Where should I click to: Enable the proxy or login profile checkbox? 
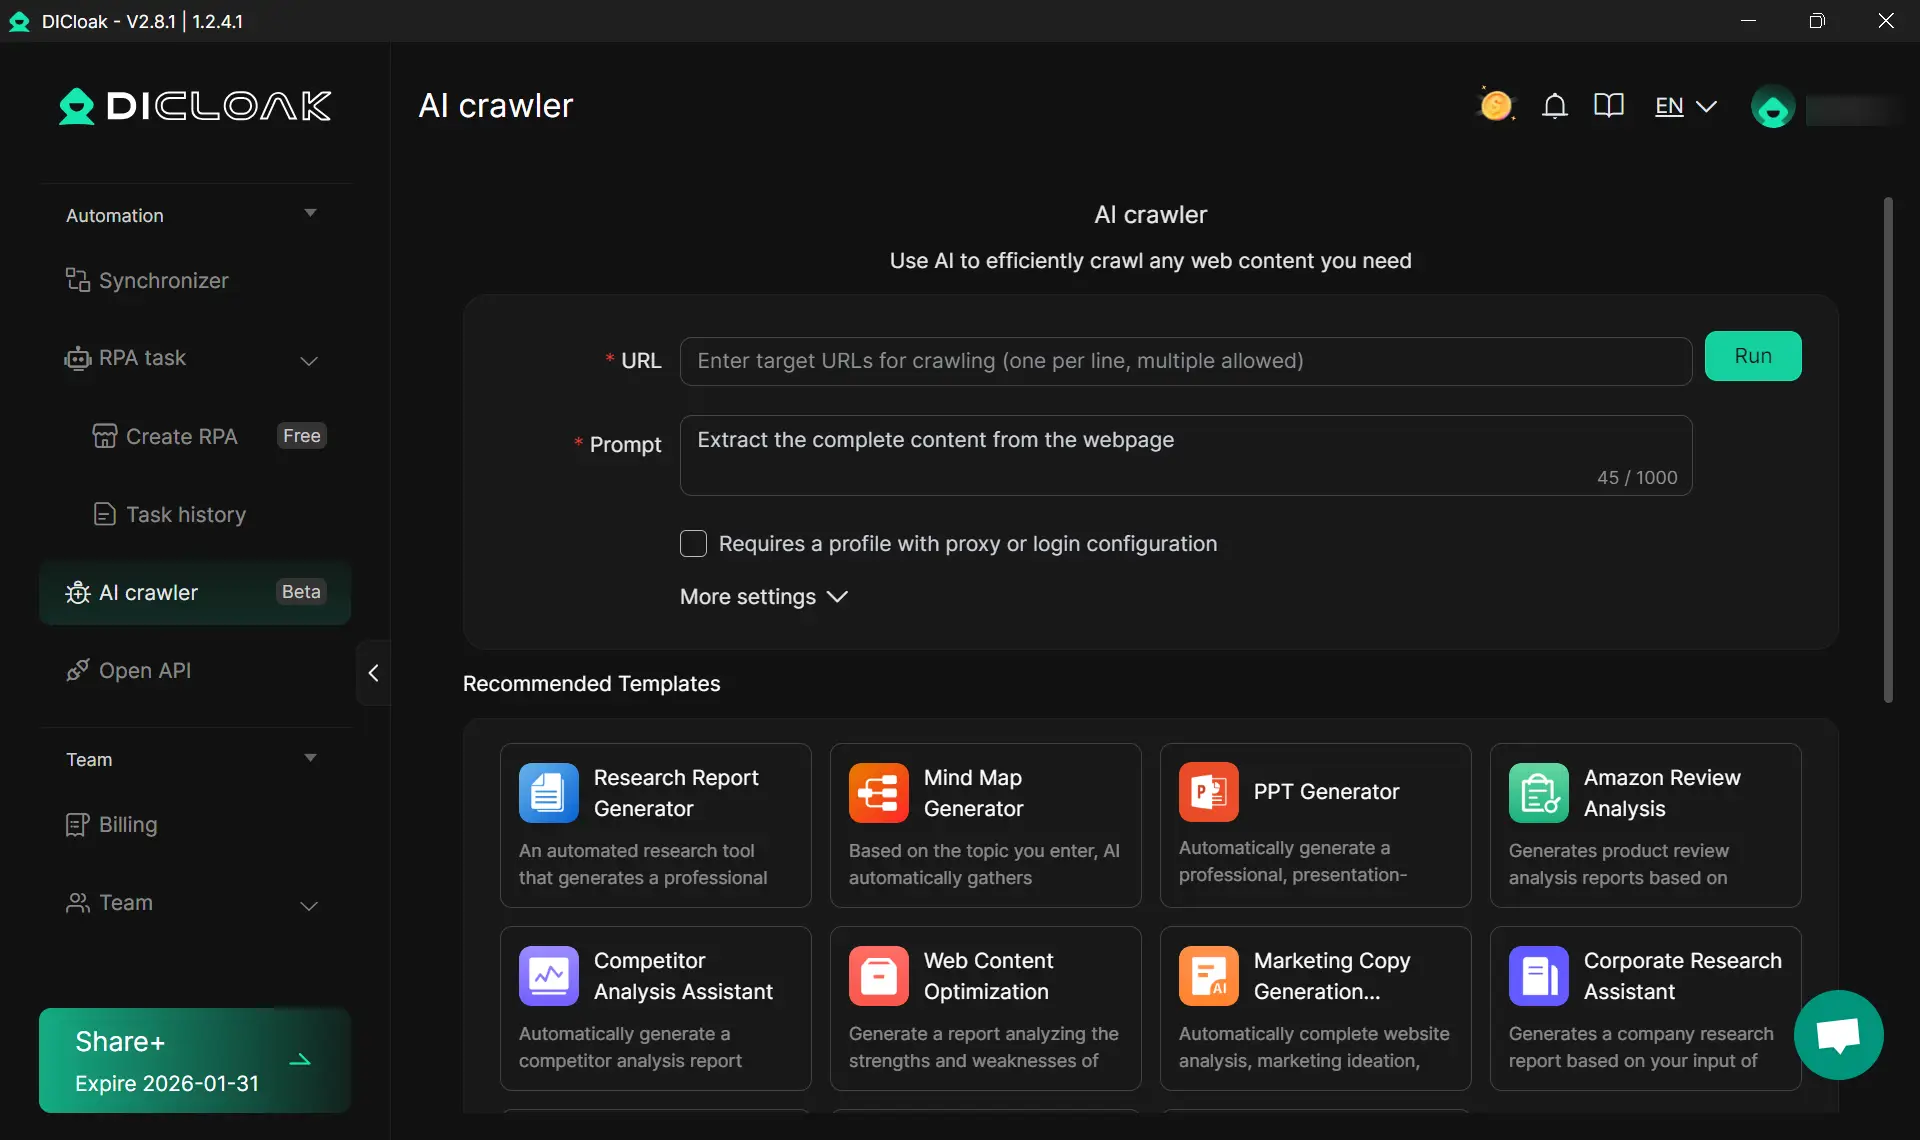[693, 543]
